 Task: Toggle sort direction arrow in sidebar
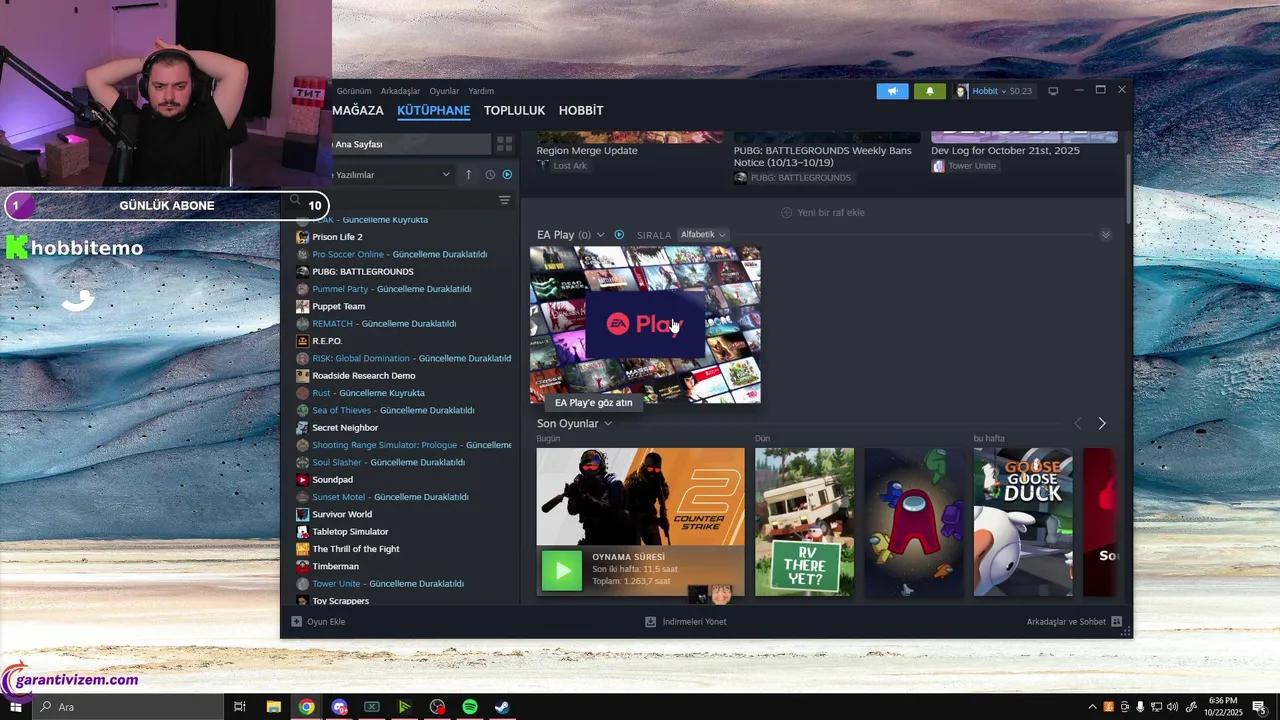468,175
